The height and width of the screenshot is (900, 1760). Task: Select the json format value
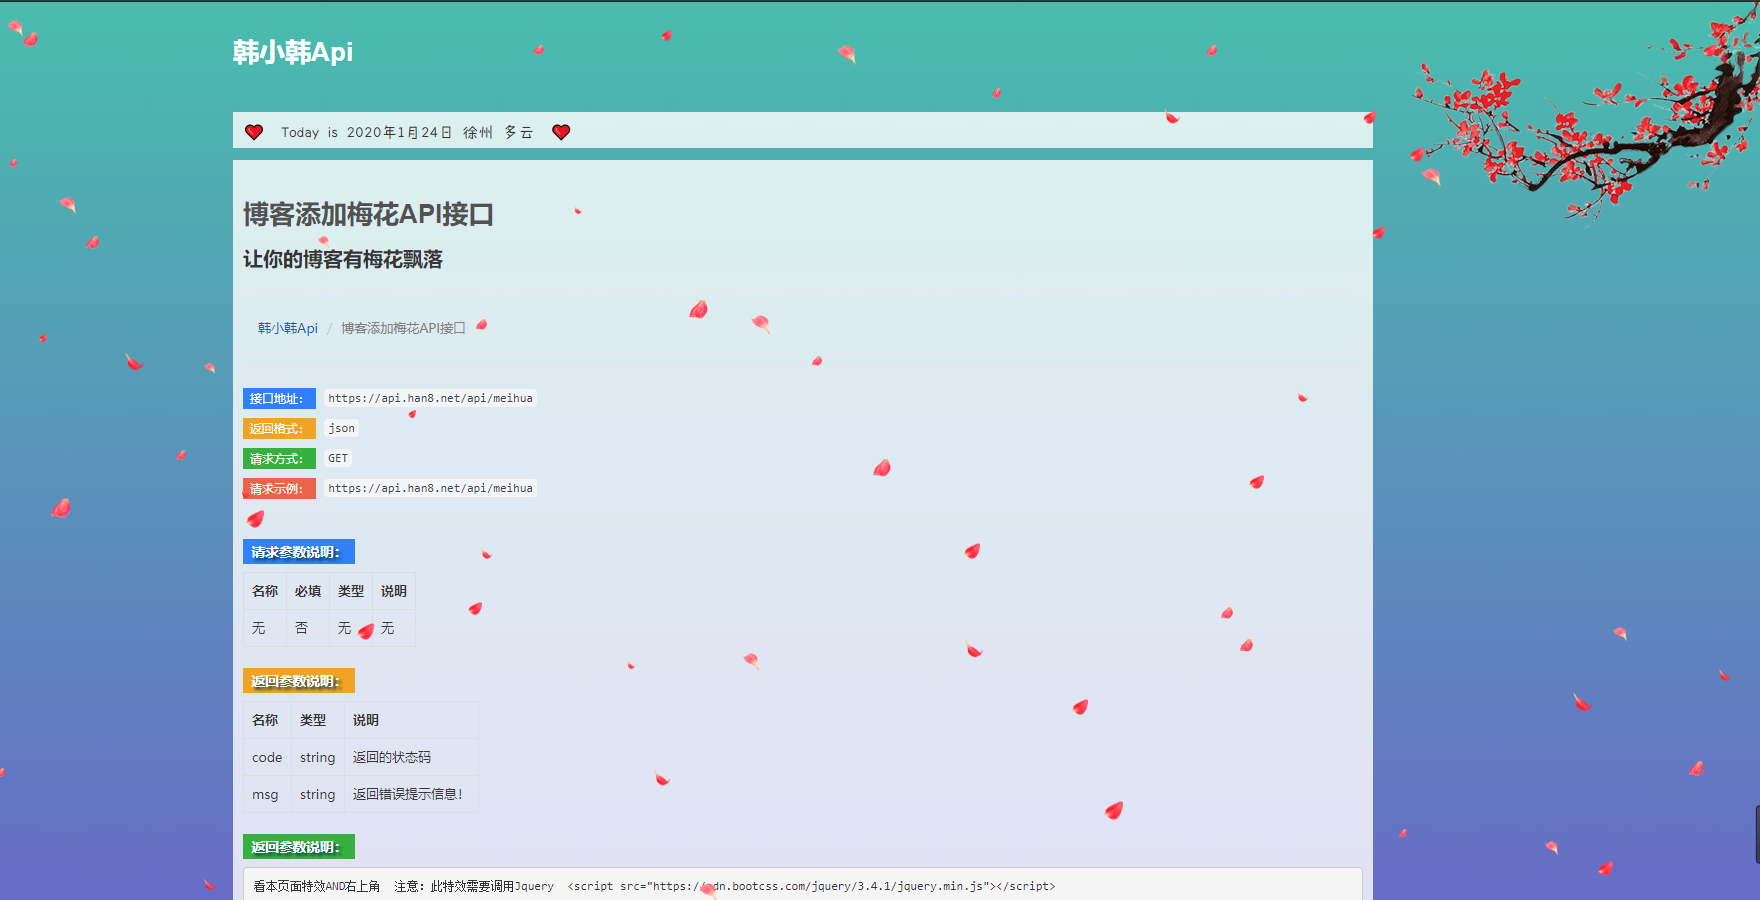341,428
